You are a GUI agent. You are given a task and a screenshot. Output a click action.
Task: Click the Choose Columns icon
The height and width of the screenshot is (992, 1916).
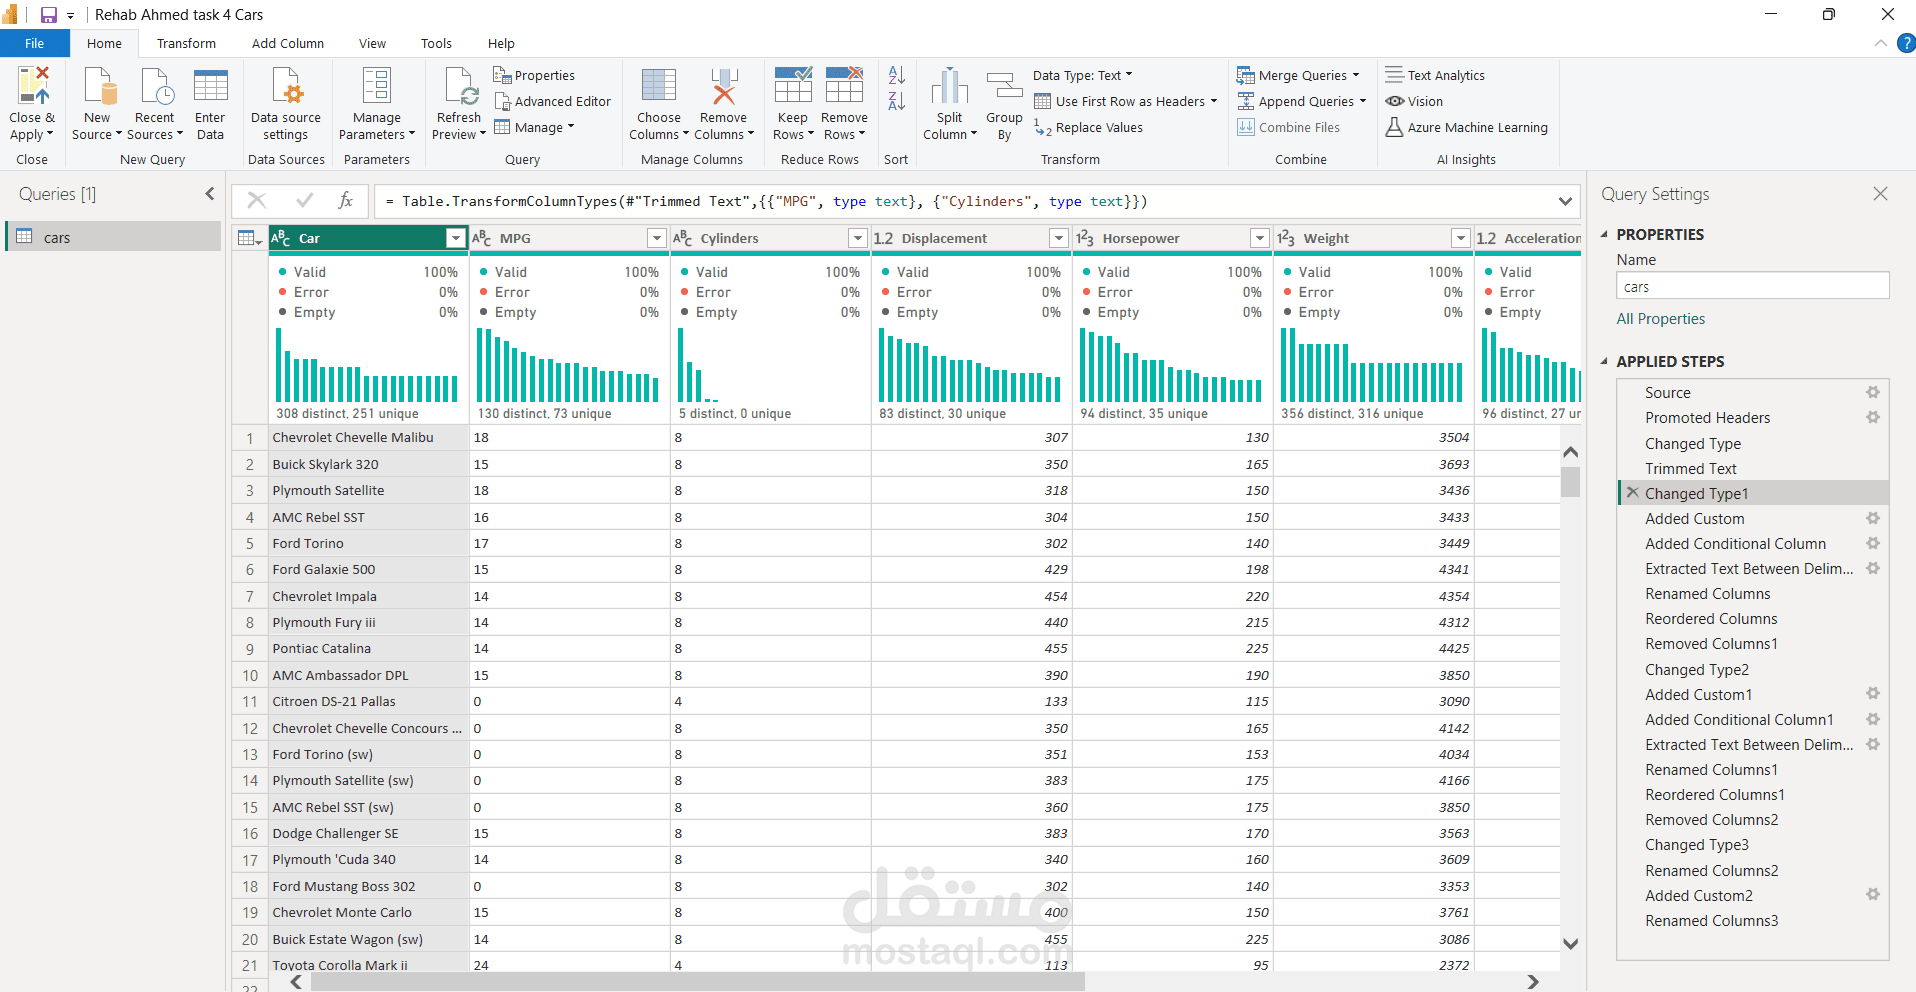[659, 87]
